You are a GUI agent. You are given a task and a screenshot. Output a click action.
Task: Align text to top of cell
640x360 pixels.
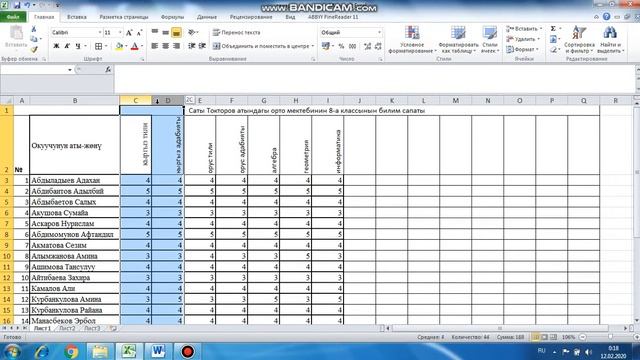155,32
